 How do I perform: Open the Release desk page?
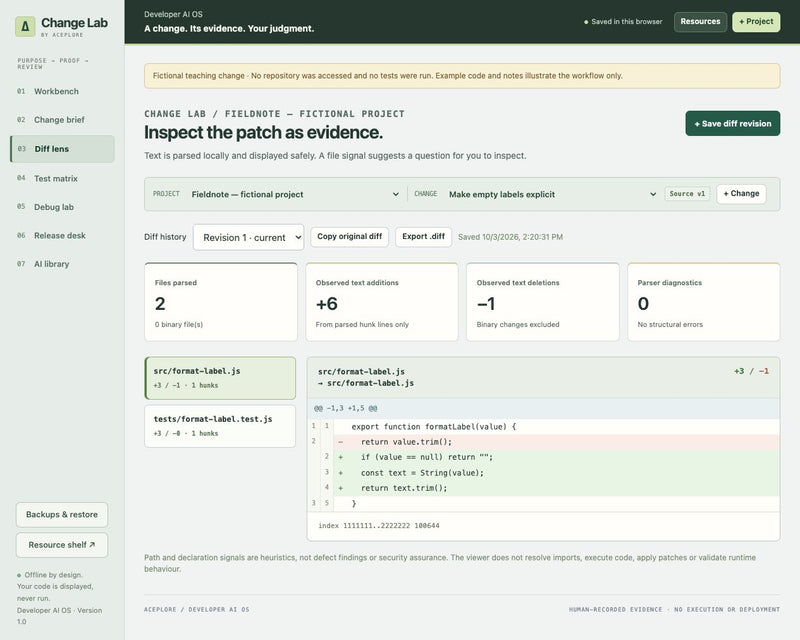(x=62, y=236)
